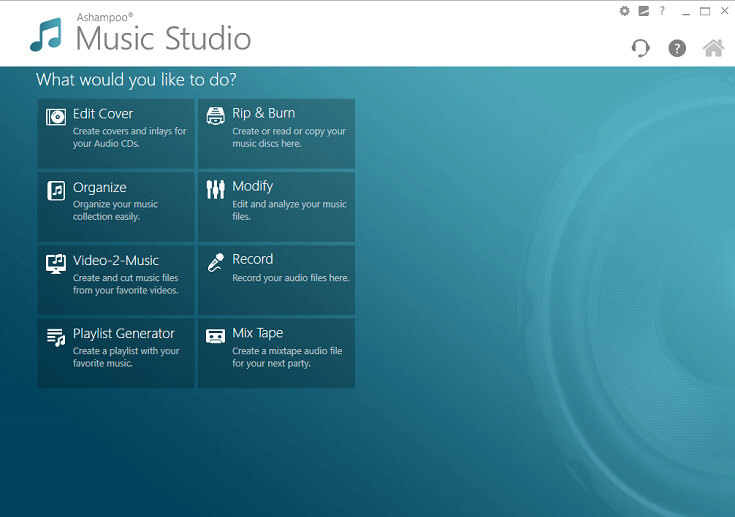Open the Video-2-Music title
Viewport: 735px width, 517px height.
116,260
